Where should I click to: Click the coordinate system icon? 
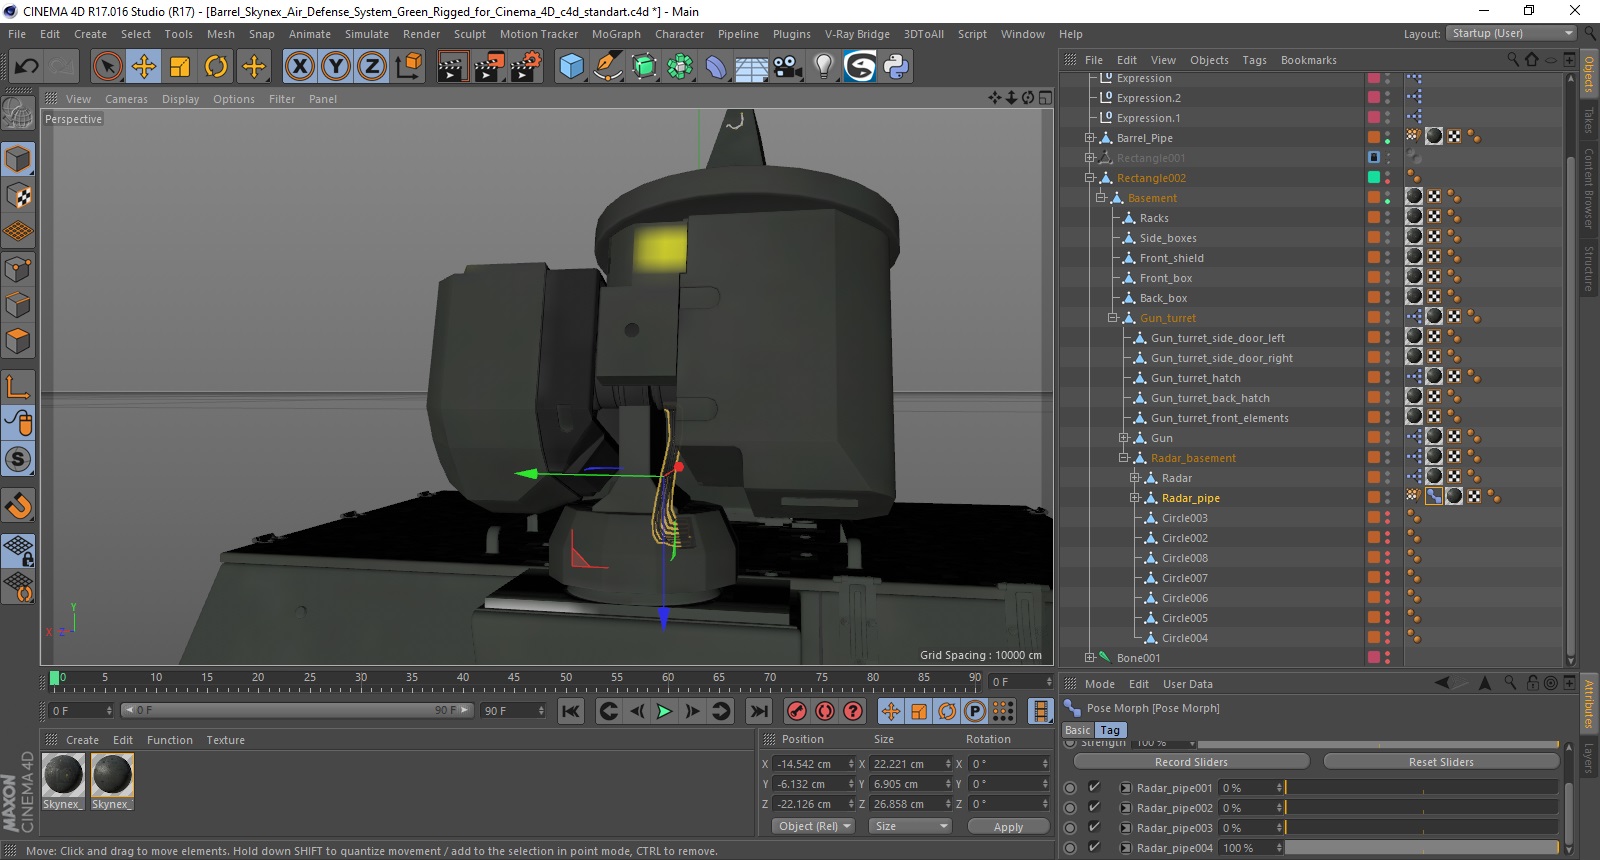[408, 67]
